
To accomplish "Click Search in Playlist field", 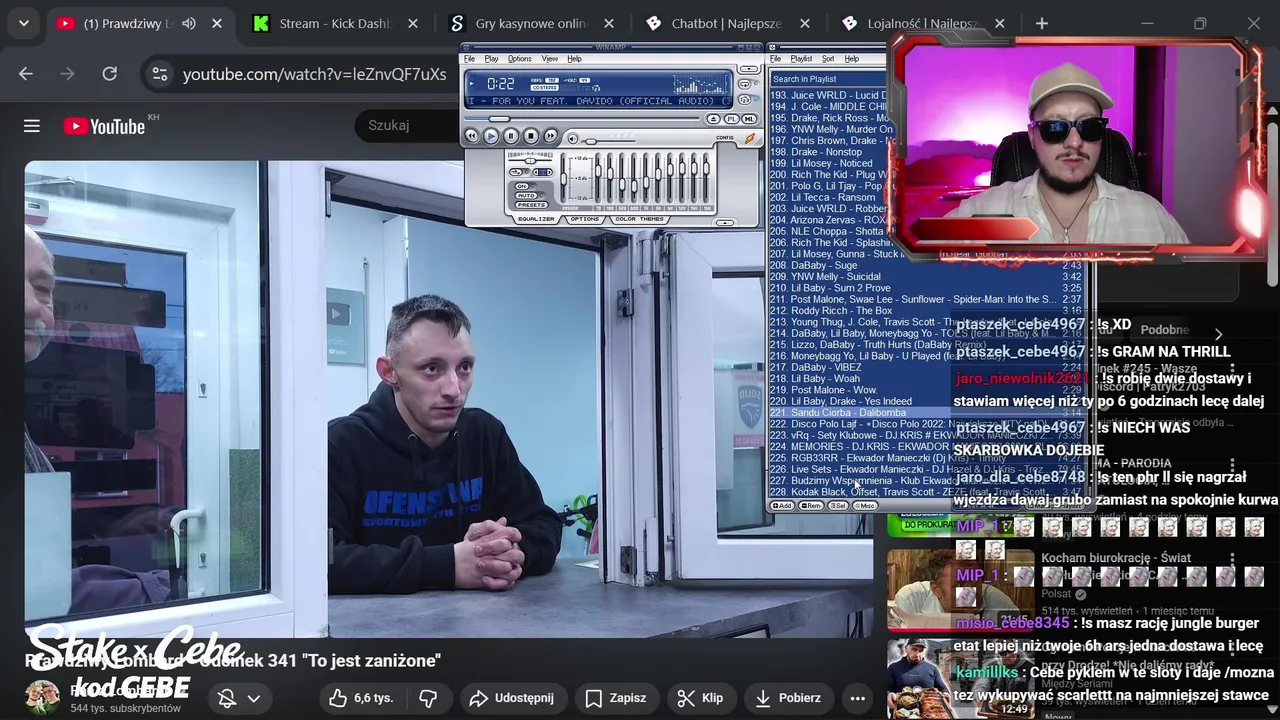I will point(826,79).
